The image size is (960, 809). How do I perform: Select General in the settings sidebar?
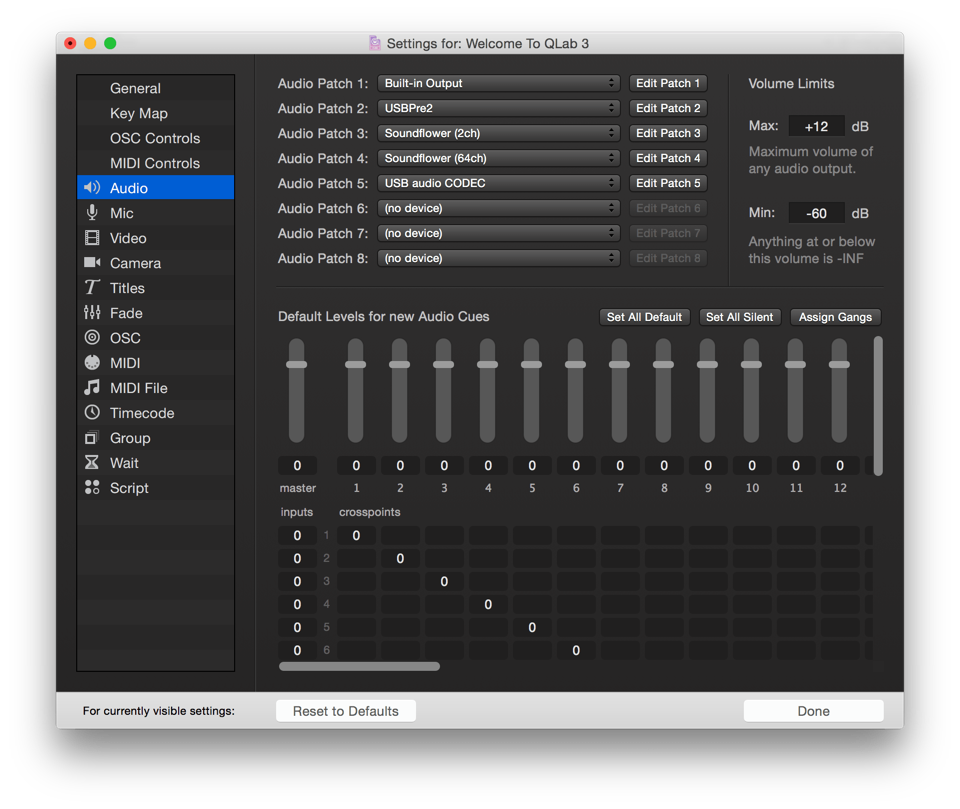click(135, 88)
